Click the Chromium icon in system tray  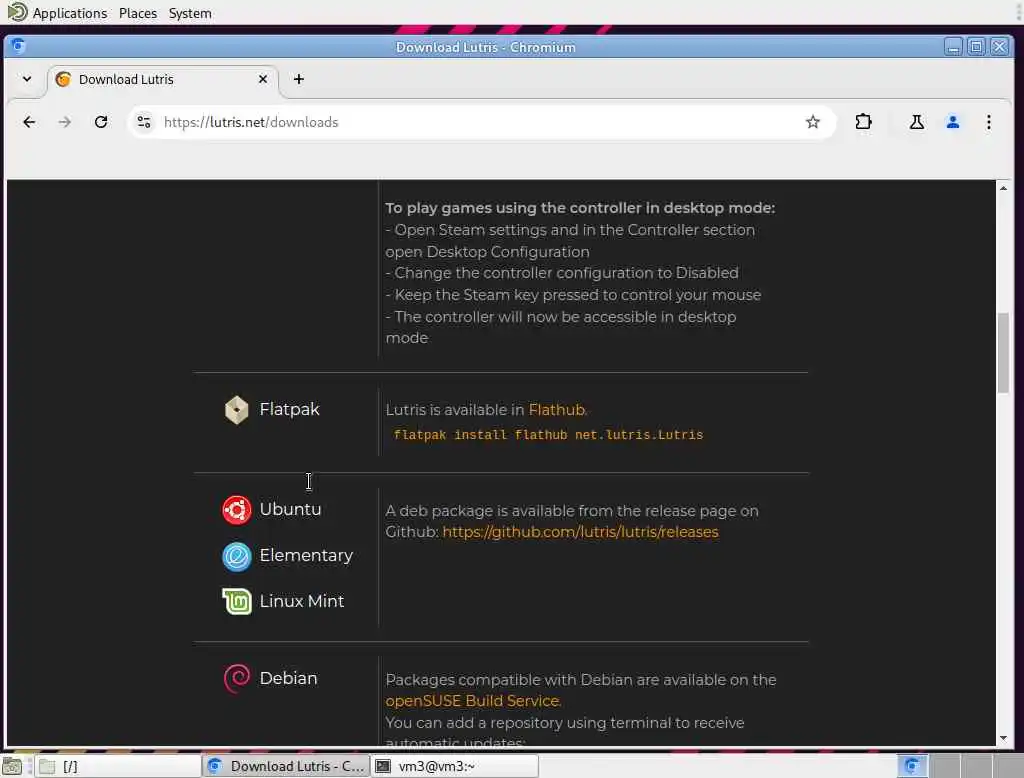coord(912,766)
